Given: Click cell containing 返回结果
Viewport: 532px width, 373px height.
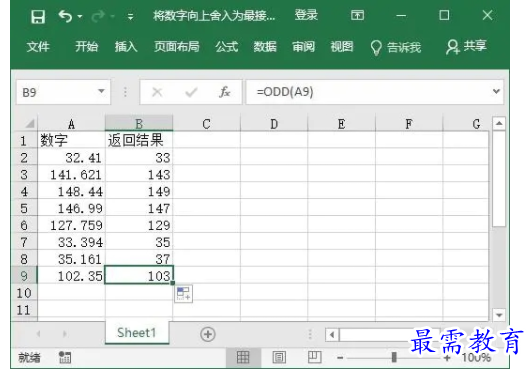Looking at the screenshot, I should coord(139,140).
